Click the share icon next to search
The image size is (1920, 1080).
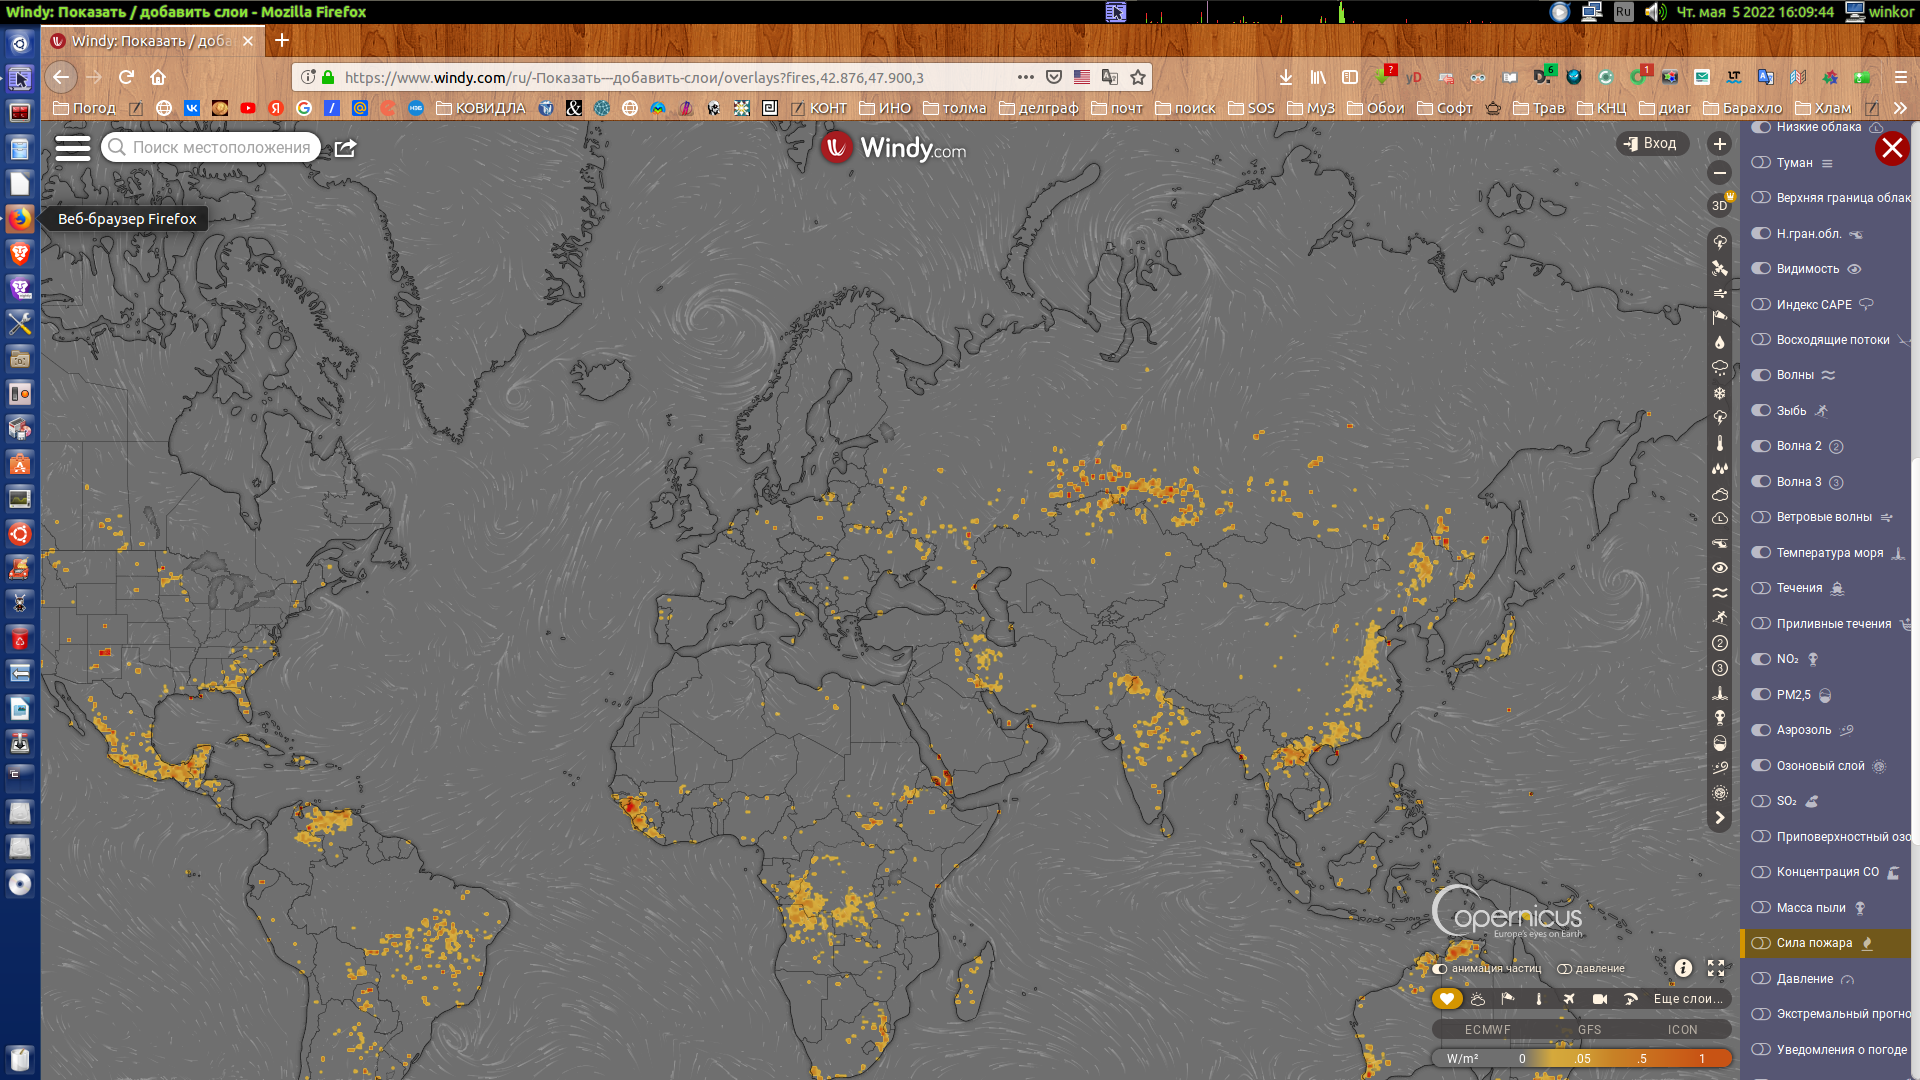pos(345,148)
